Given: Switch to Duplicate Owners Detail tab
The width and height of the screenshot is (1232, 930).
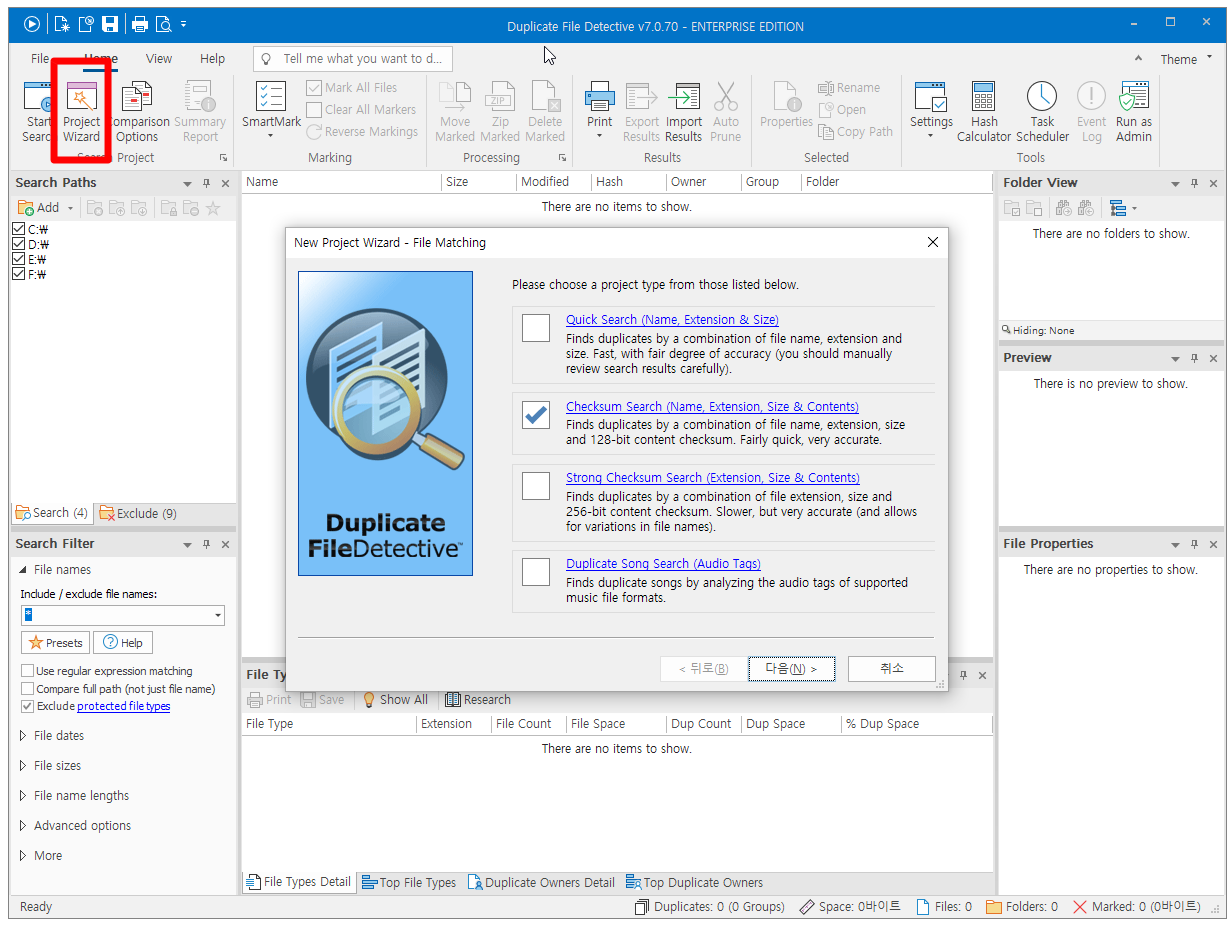Looking at the screenshot, I should pyautogui.click(x=541, y=882).
